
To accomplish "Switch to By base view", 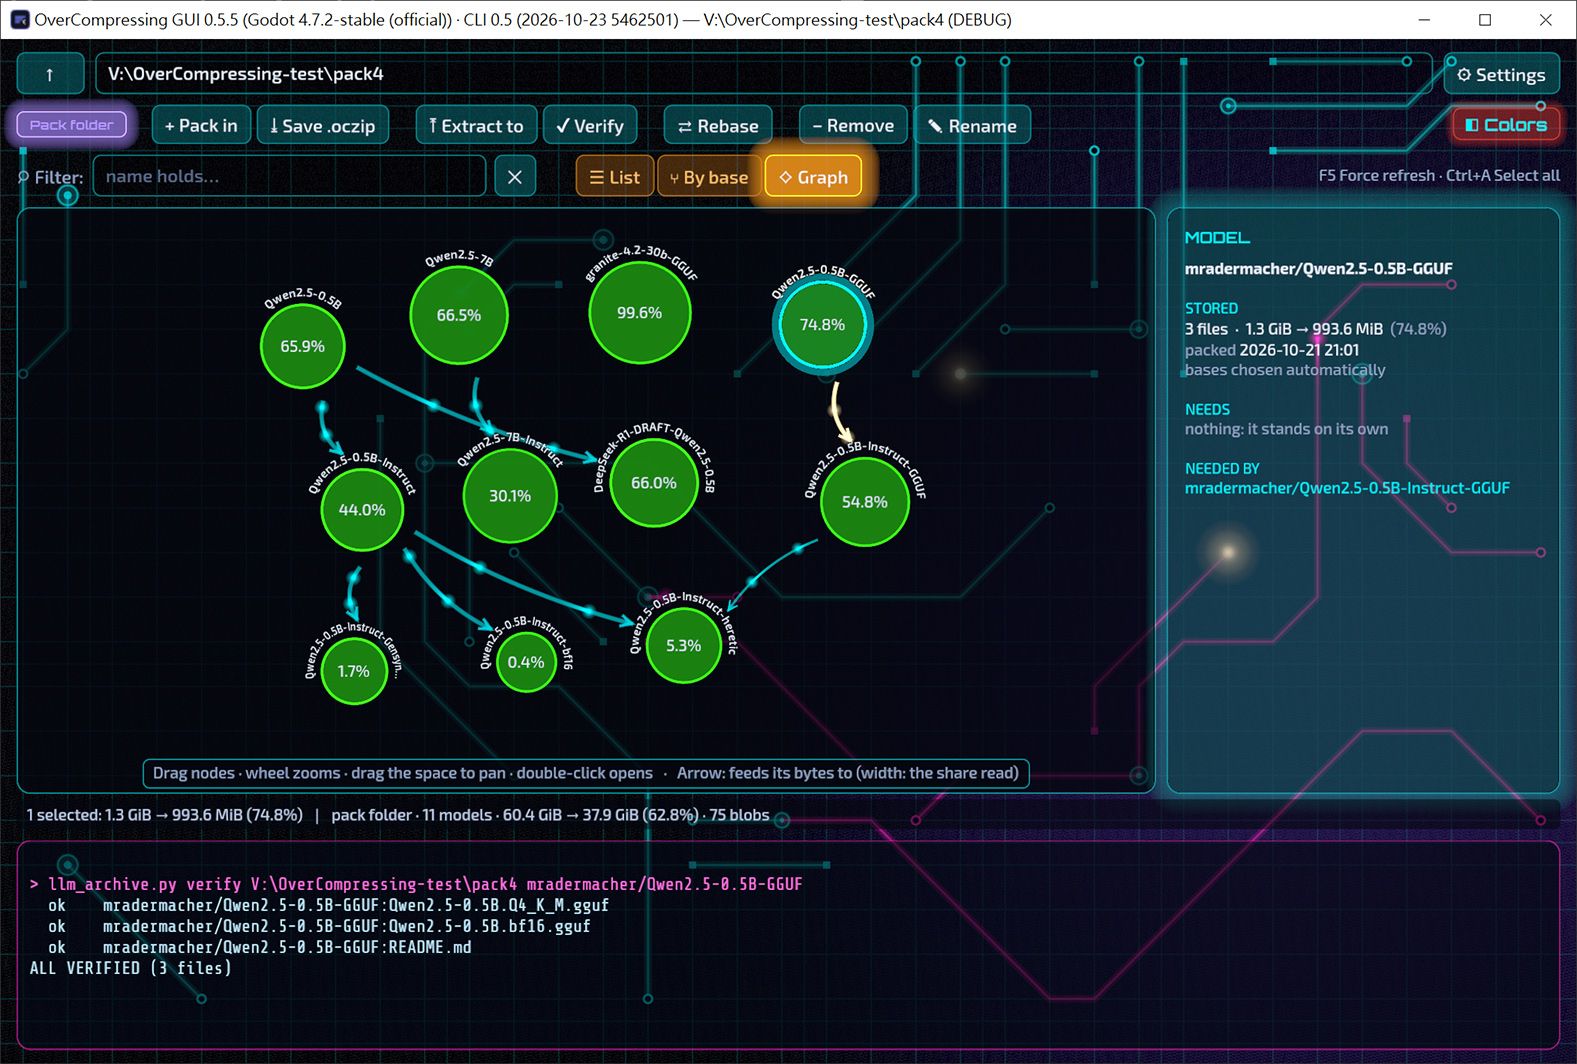I will click(709, 177).
